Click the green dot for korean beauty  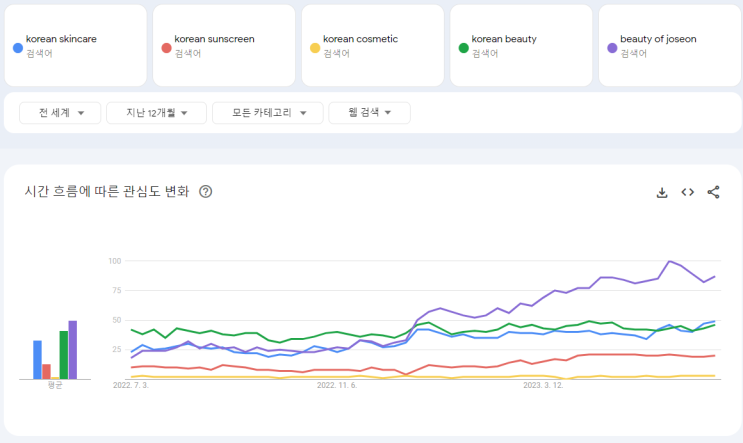click(463, 47)
